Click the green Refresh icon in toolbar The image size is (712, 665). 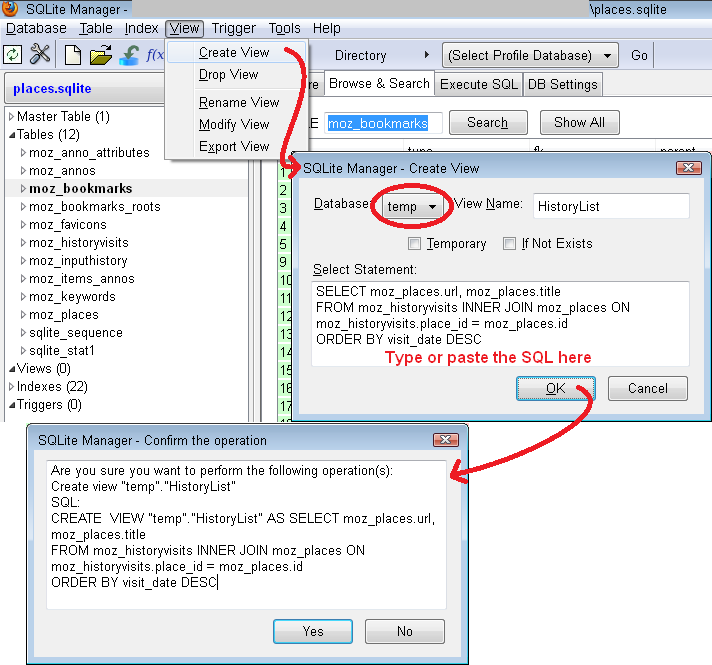click(x=13, y=55)
